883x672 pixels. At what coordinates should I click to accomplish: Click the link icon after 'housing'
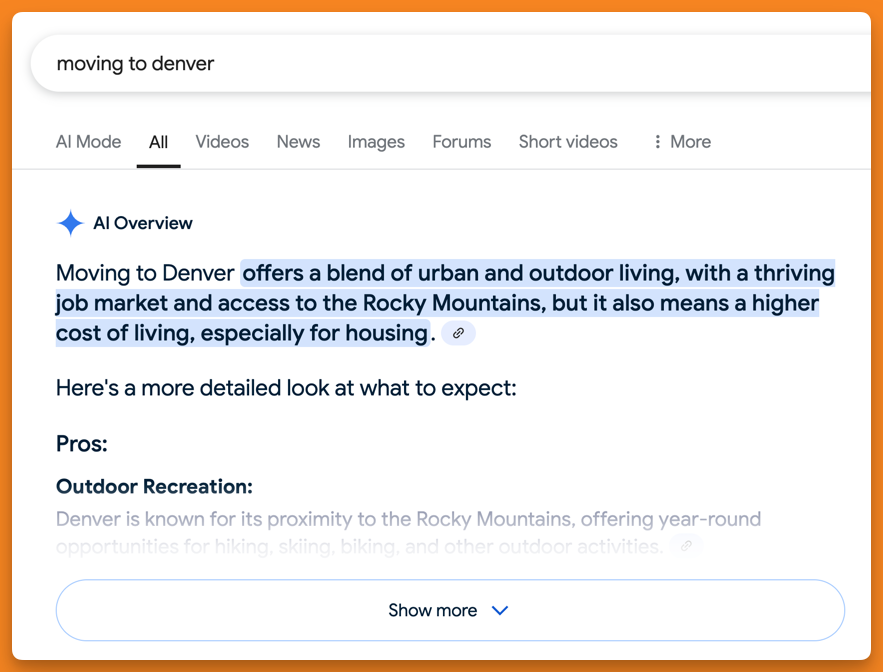[x=458, y=333]
